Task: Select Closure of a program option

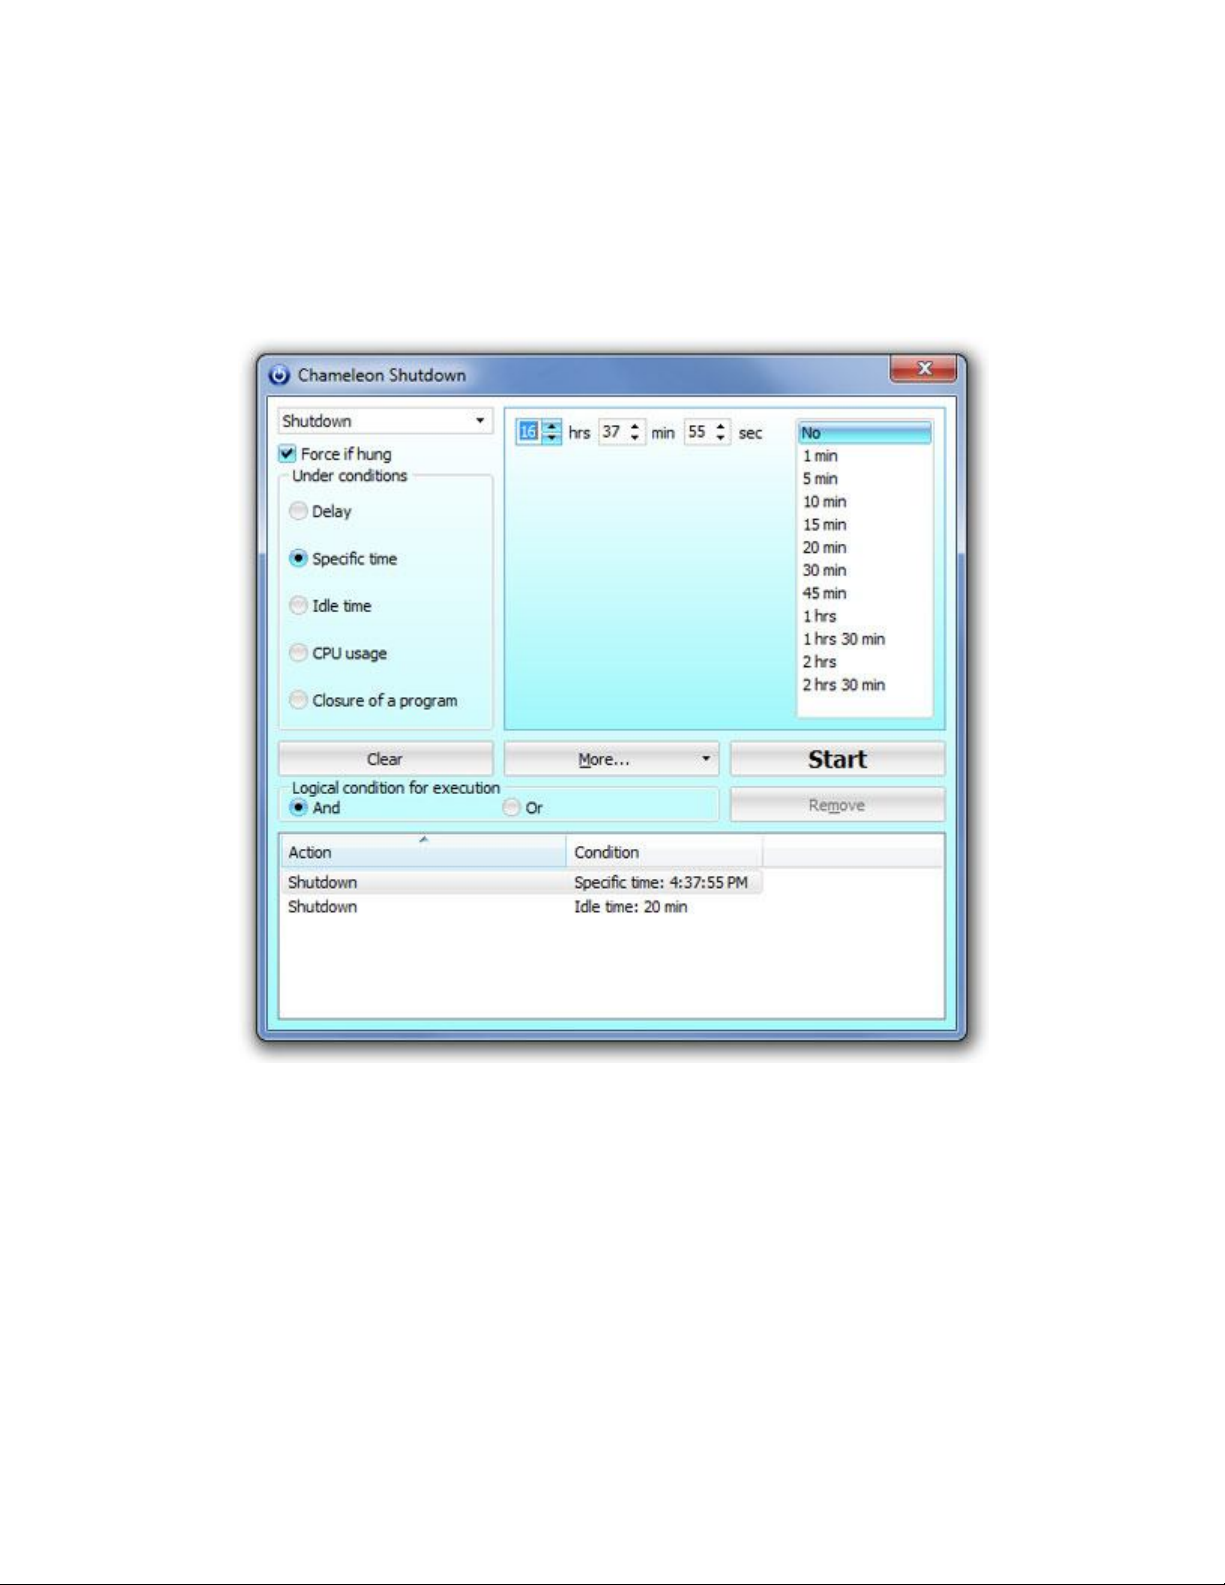Action: pos(298,699)
